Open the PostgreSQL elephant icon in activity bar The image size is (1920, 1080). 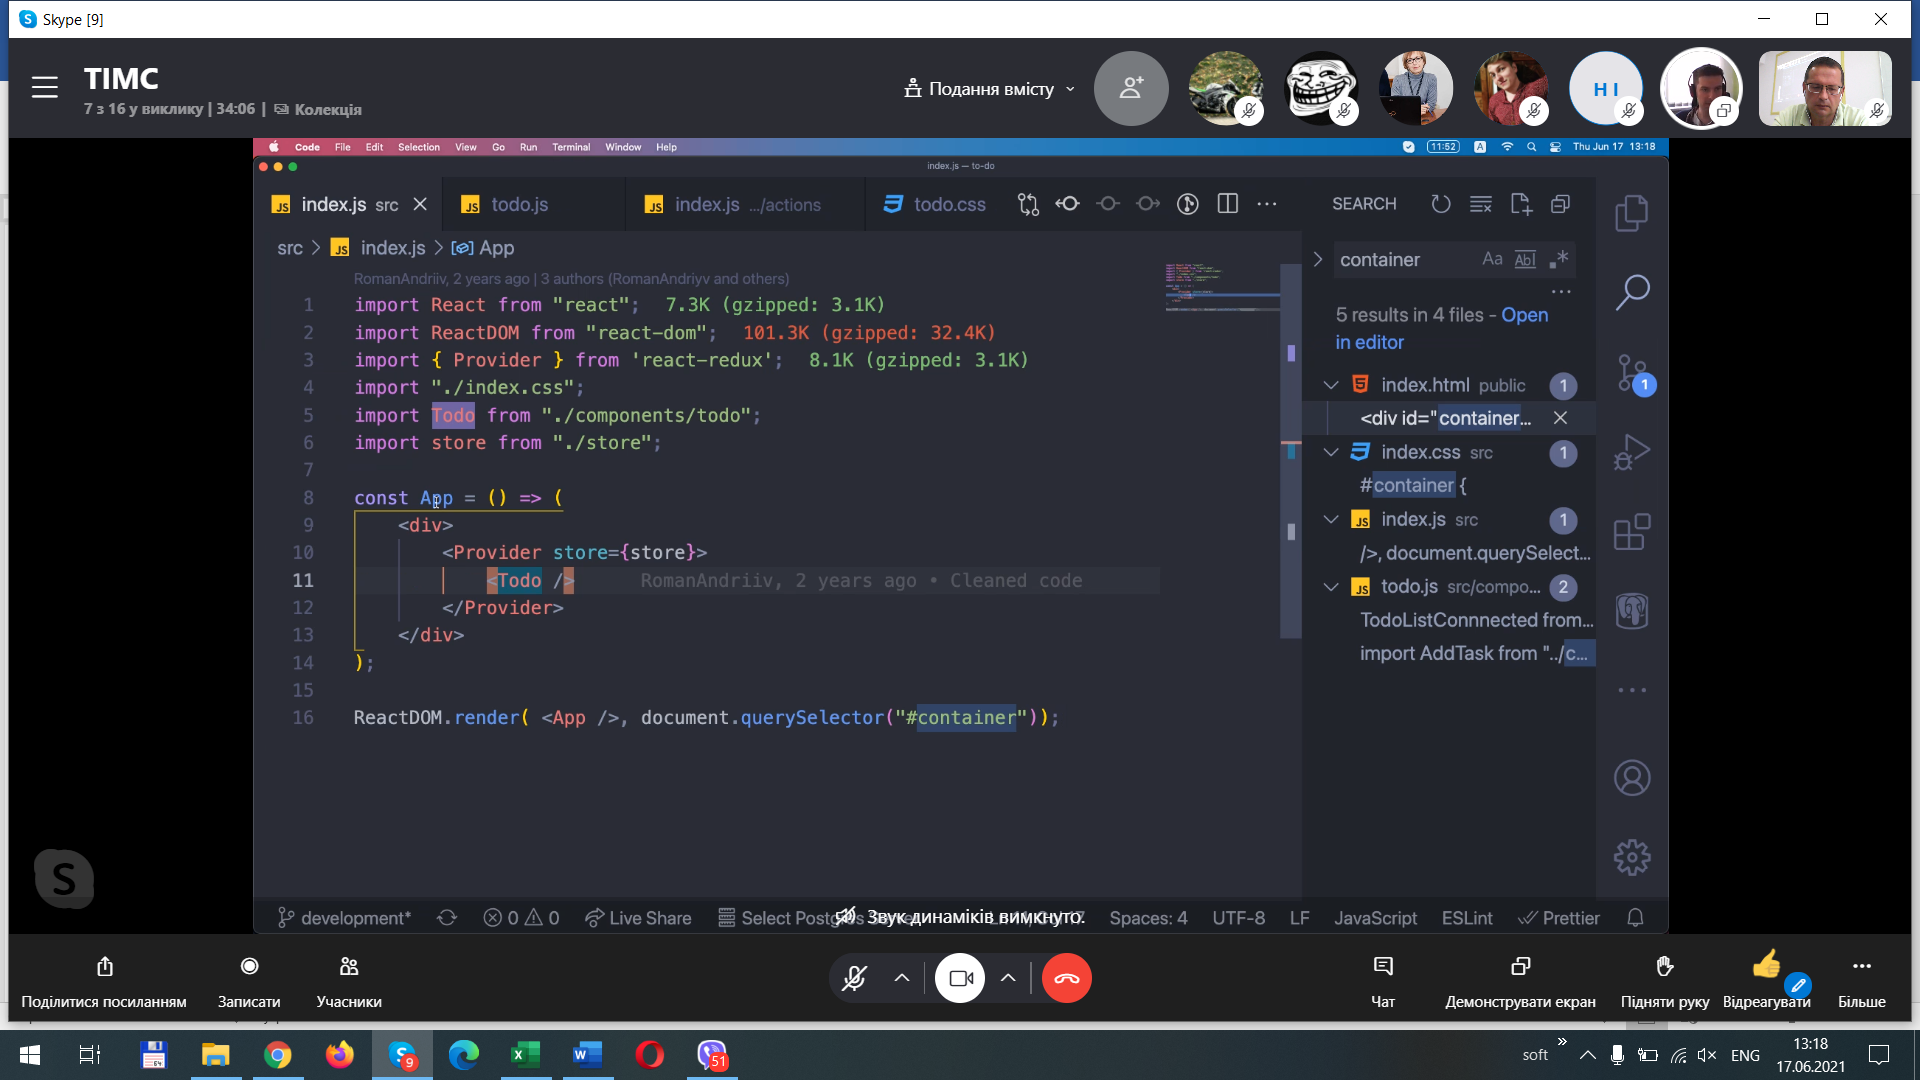coord(1632,611)
